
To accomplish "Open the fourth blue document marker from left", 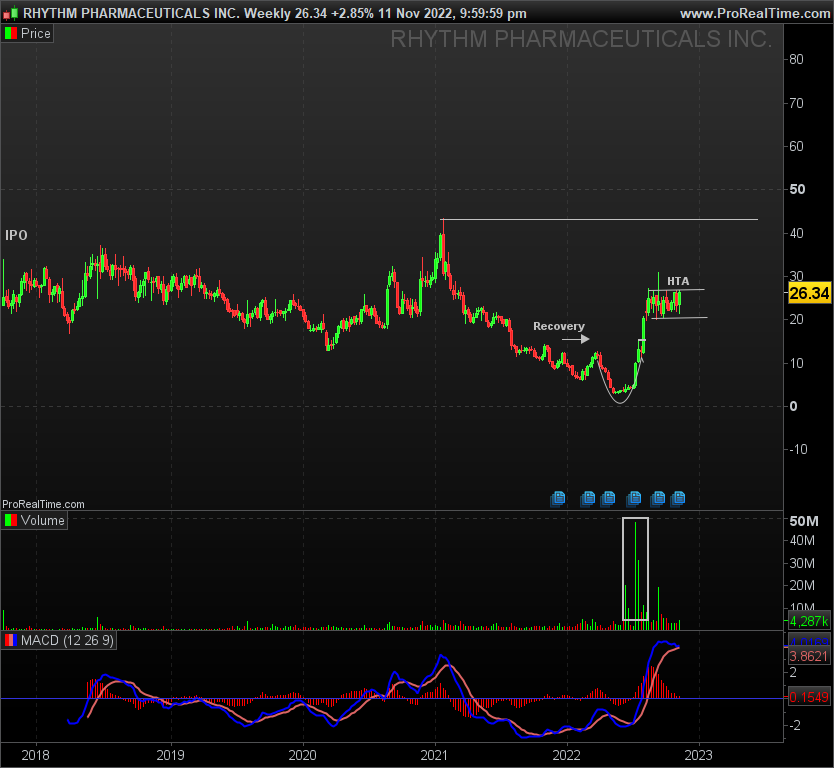I will pyautogui.click(x=634, y=498).
